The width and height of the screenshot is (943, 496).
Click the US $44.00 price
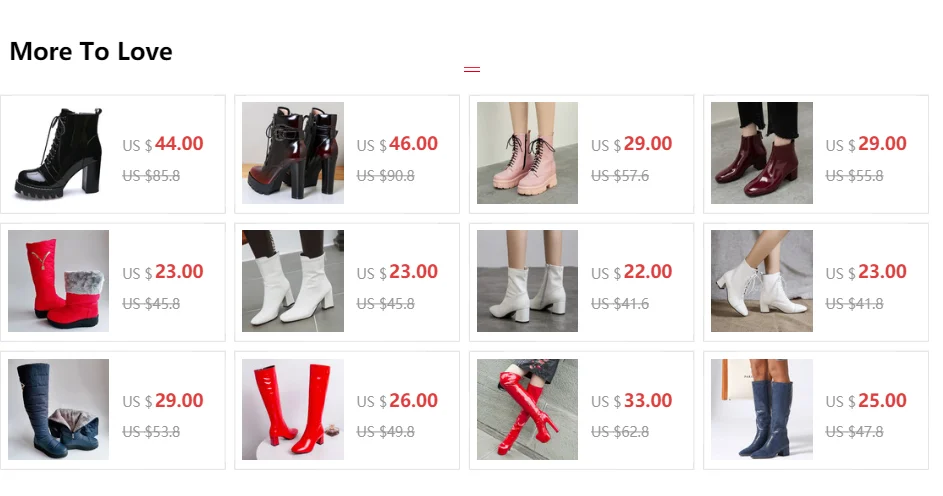tap(163, 144)
